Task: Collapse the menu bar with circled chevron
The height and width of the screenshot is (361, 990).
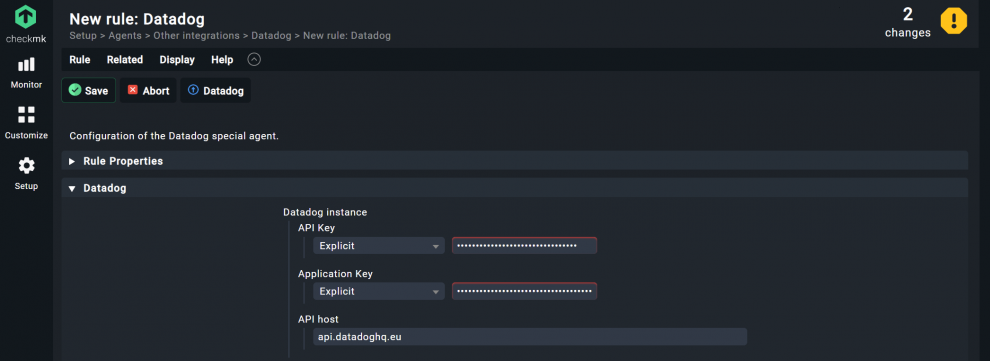Action: point(254,60)
